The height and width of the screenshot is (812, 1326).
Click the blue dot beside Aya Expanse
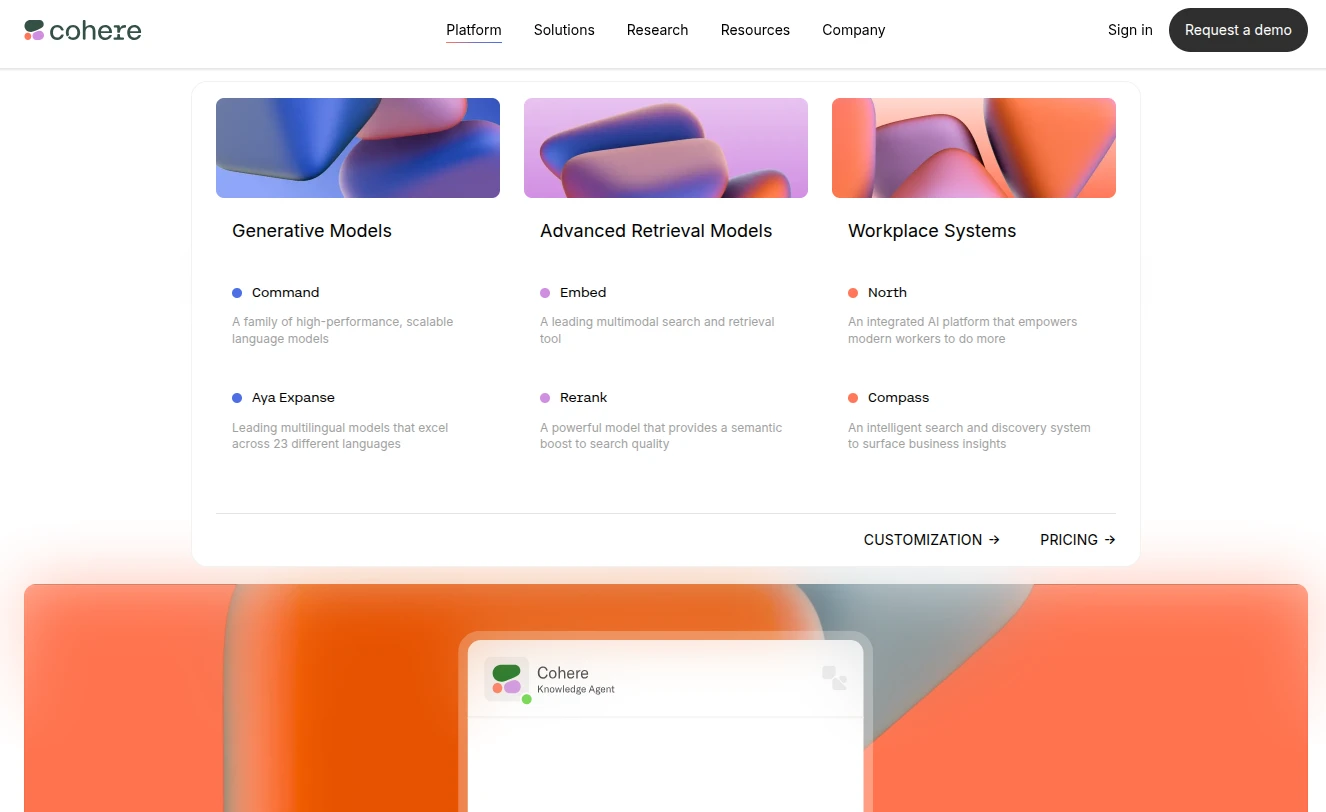pyautogui.click(x=237, y=398)
